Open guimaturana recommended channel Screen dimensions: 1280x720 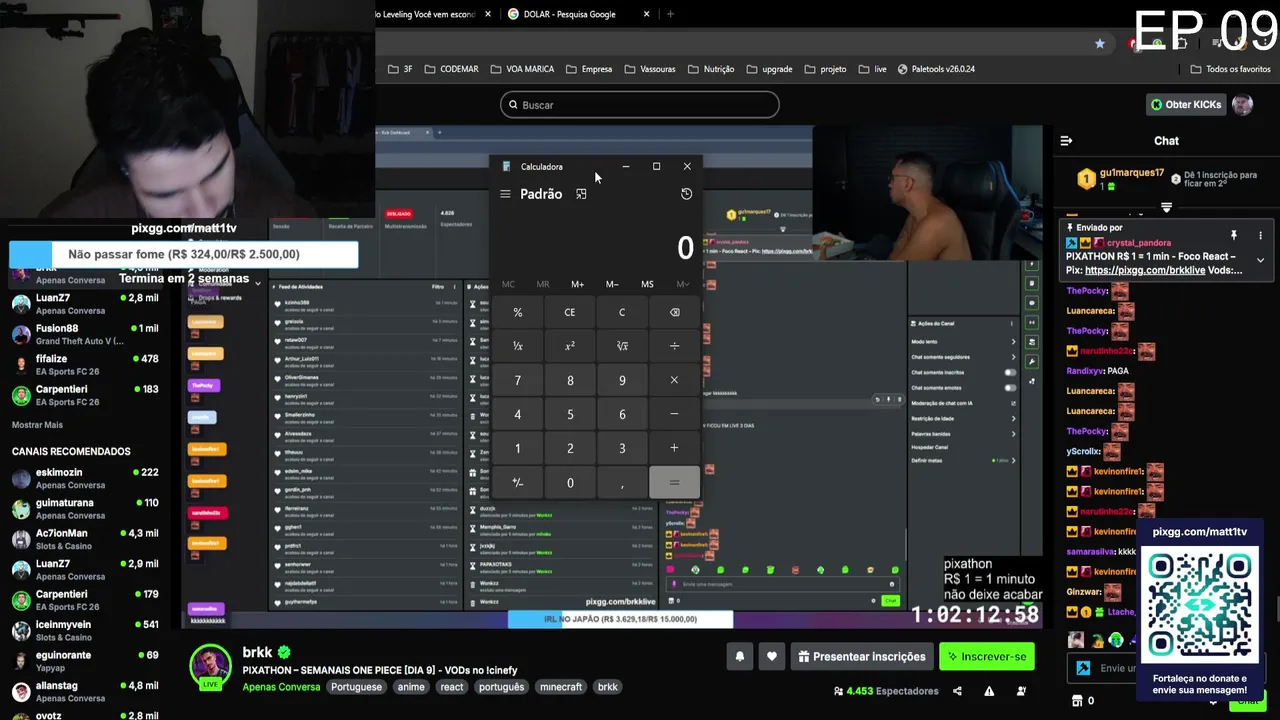(x=85, y=509)
